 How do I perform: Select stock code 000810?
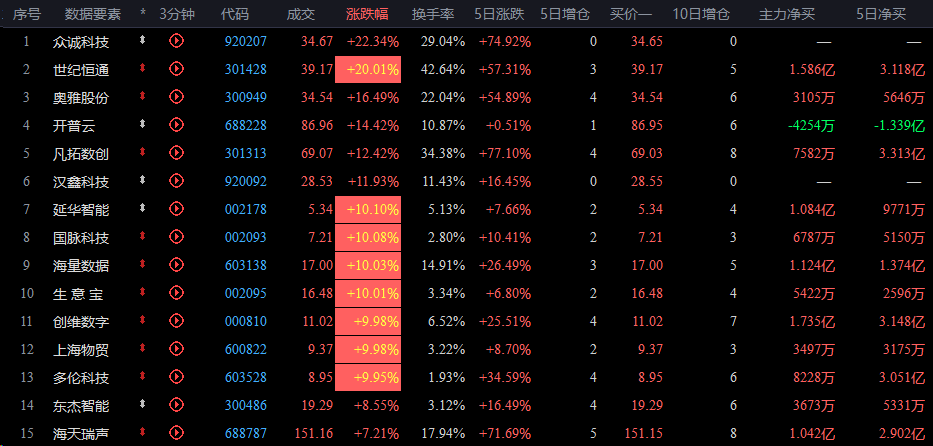(x=246, y=322)
